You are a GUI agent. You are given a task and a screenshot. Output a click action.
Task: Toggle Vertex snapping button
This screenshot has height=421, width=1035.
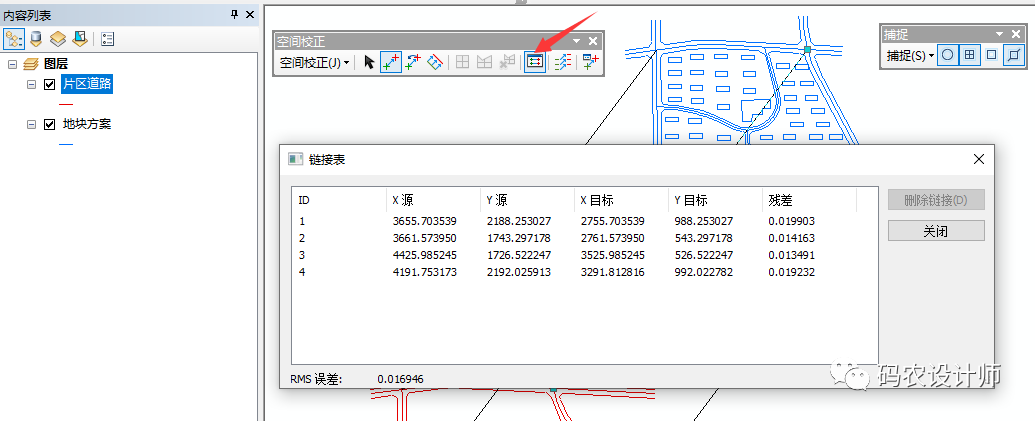[x=991, y=55]
